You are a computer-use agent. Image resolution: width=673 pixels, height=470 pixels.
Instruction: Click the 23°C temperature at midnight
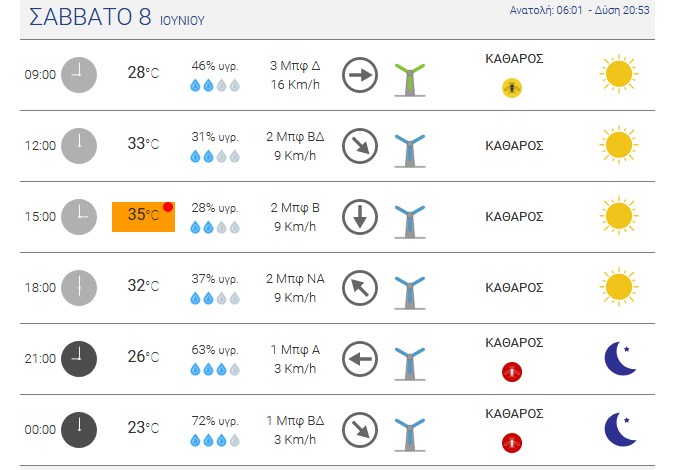coord(143,428)
